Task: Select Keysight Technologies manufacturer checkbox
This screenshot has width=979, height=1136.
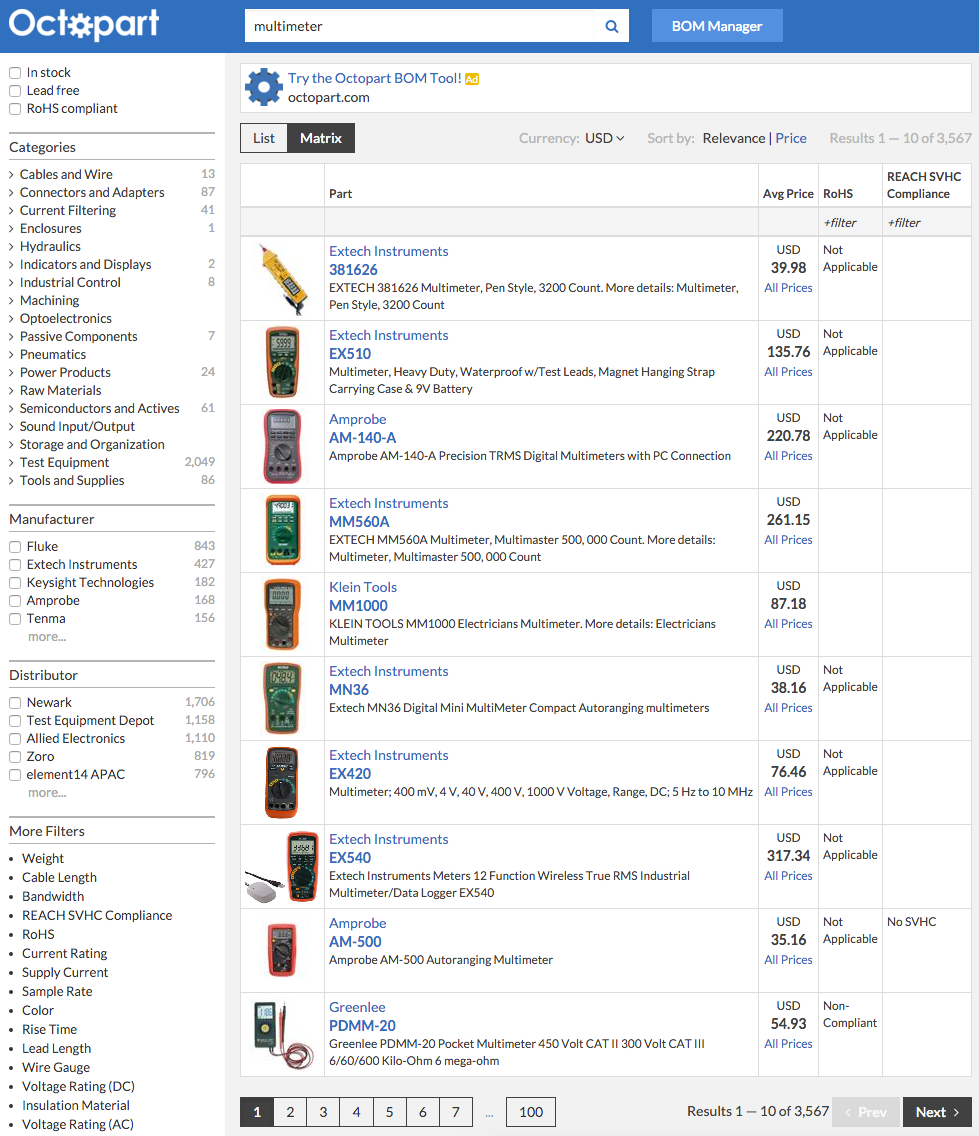Action: point(14,583)
